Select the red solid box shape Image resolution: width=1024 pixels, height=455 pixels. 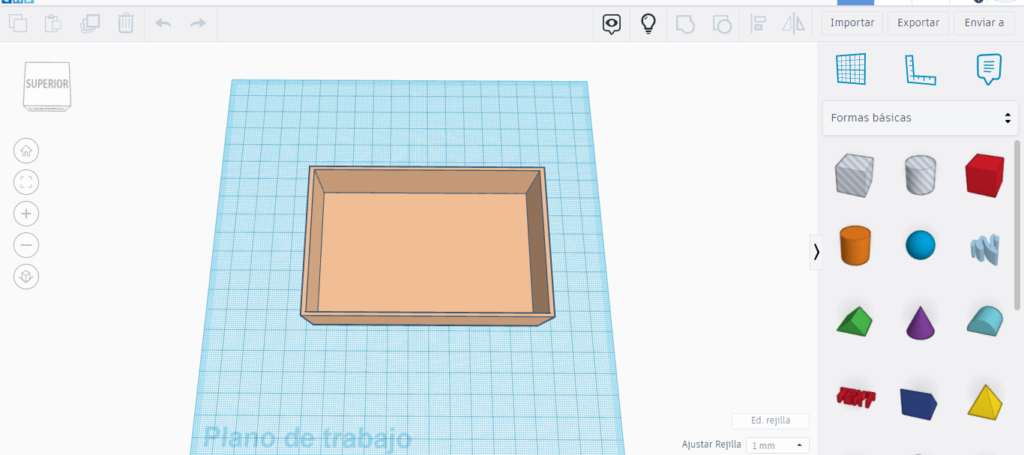click(983, 175)
